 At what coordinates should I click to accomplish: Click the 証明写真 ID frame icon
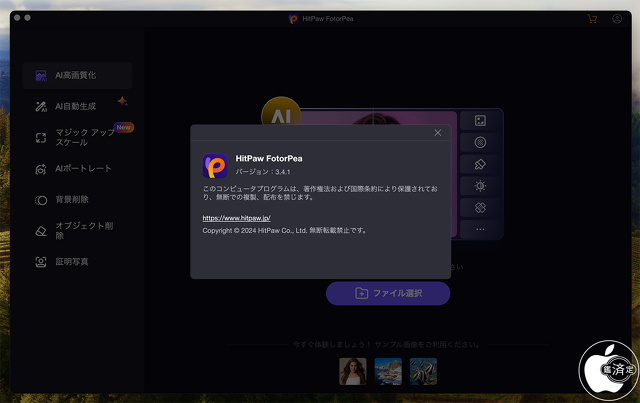tap(41, 262)
